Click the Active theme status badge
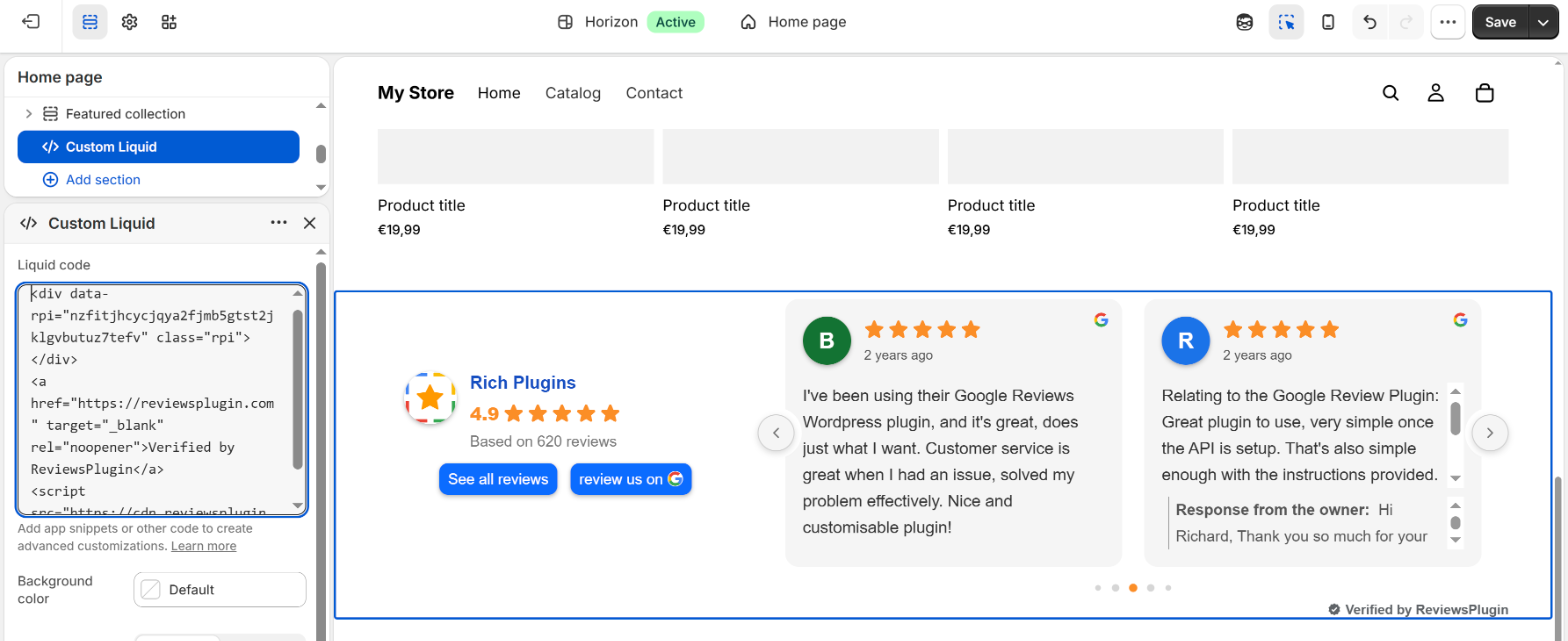The image size is (1568, 641). coord(675,22)
